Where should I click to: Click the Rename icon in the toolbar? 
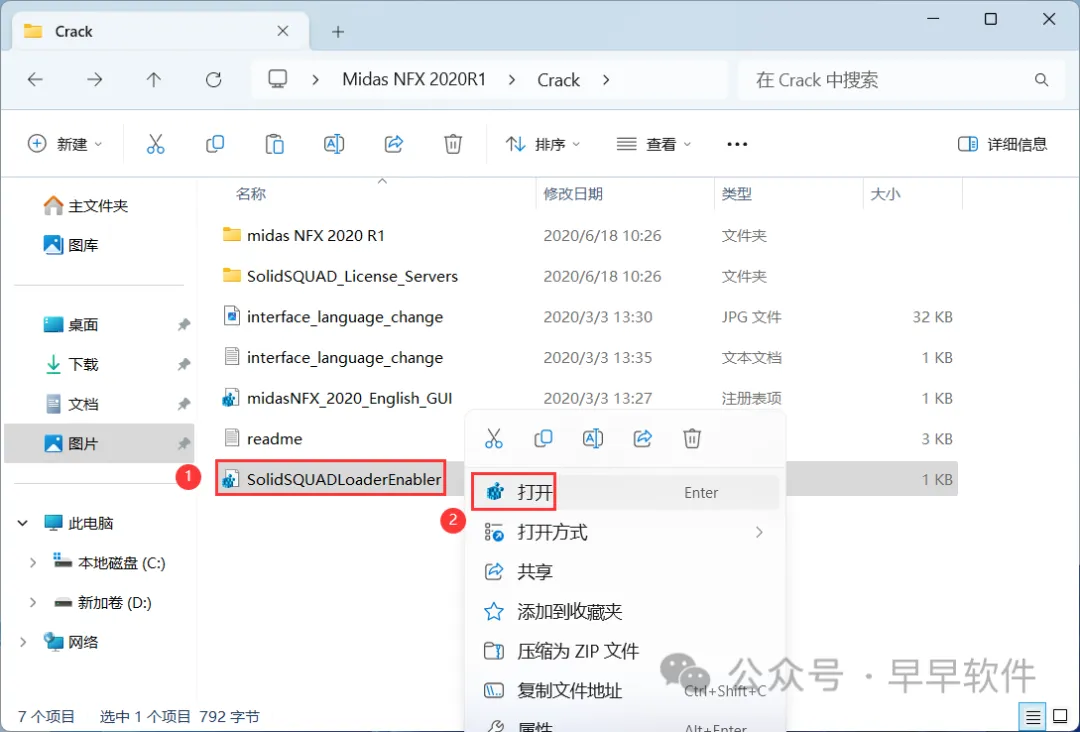pyautogui.click(x=334, y=144)
